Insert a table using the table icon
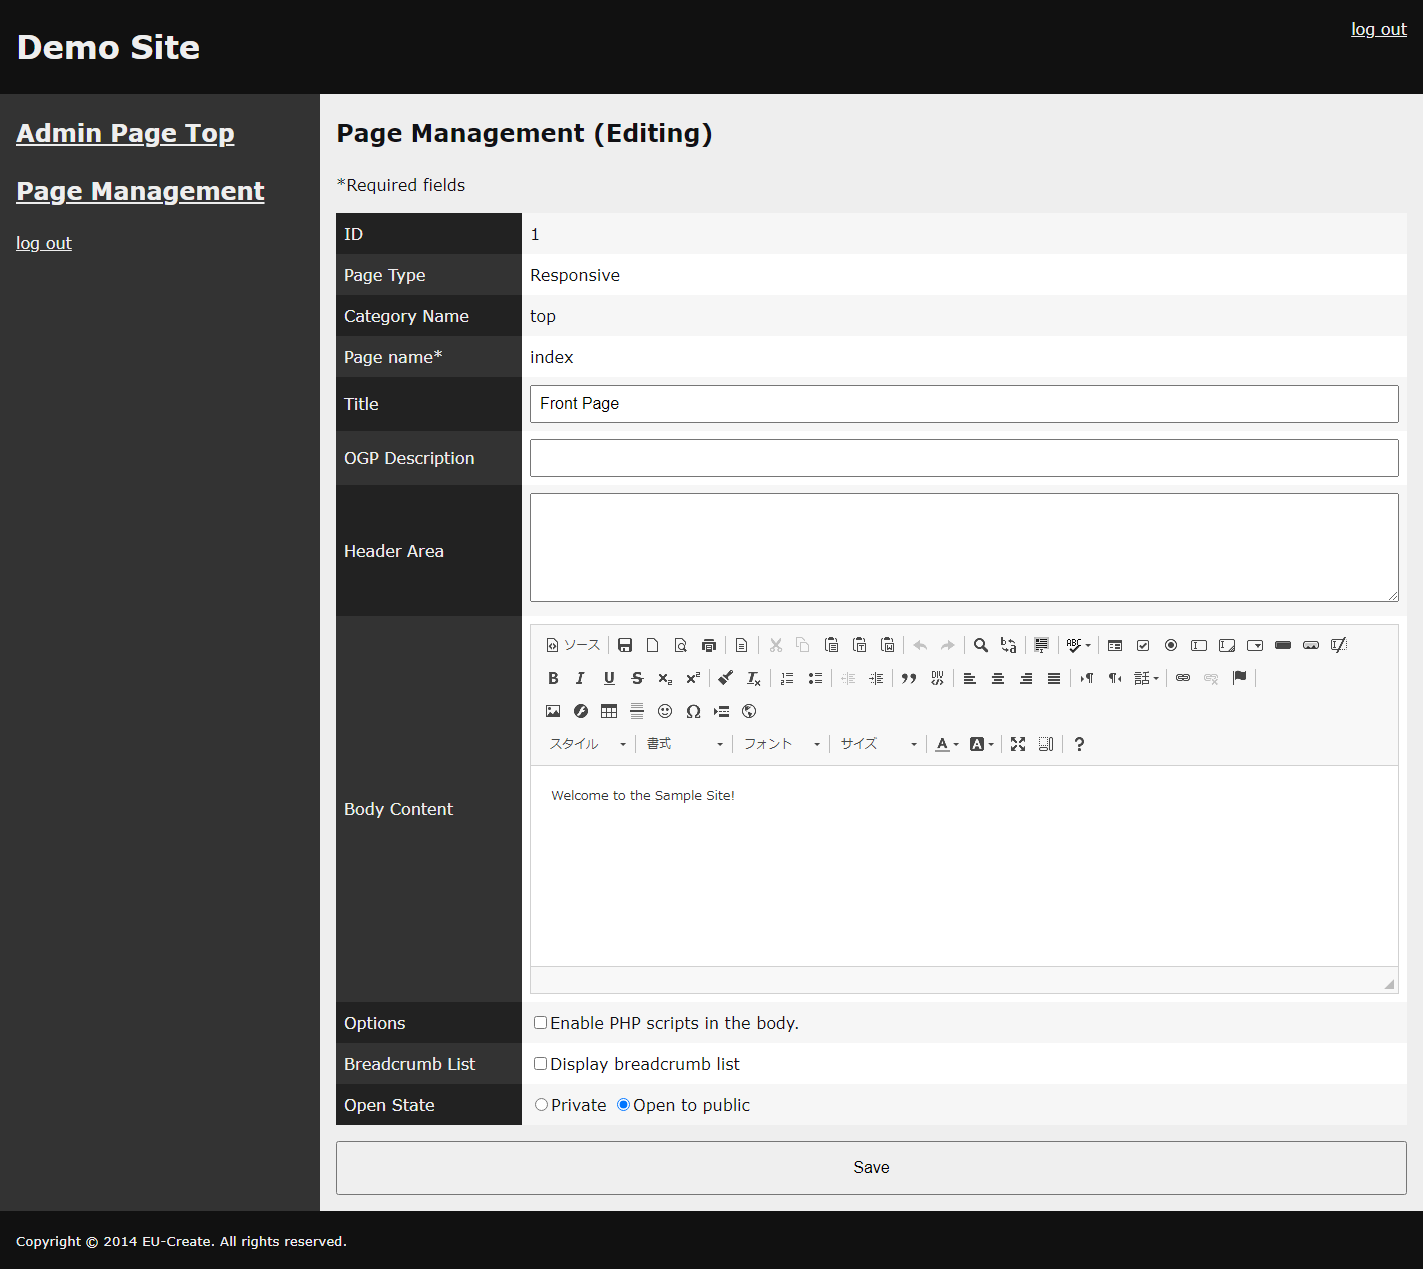Screen dimensions: 1423x1269 coord(609,711)
